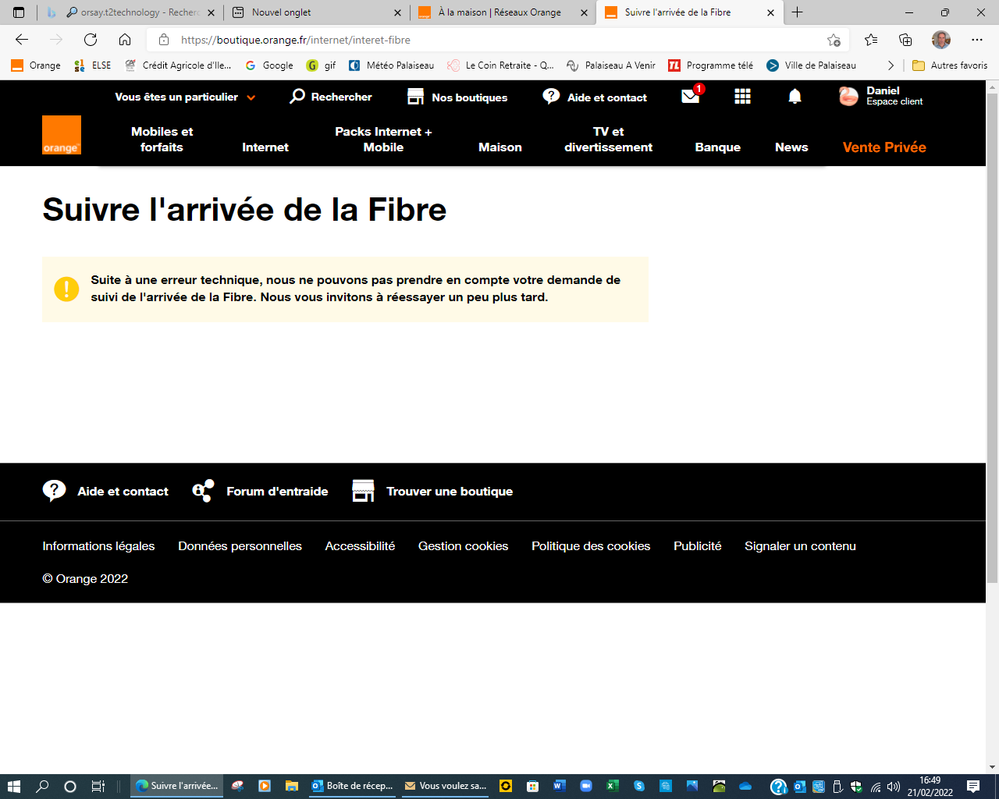Open the browser profile avatar
The image size is (999, 799).
coord(941,40)
